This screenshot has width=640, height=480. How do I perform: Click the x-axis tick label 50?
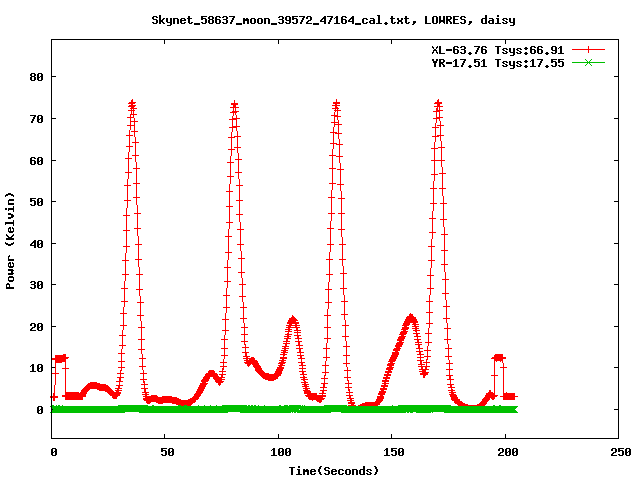(167, 452)
